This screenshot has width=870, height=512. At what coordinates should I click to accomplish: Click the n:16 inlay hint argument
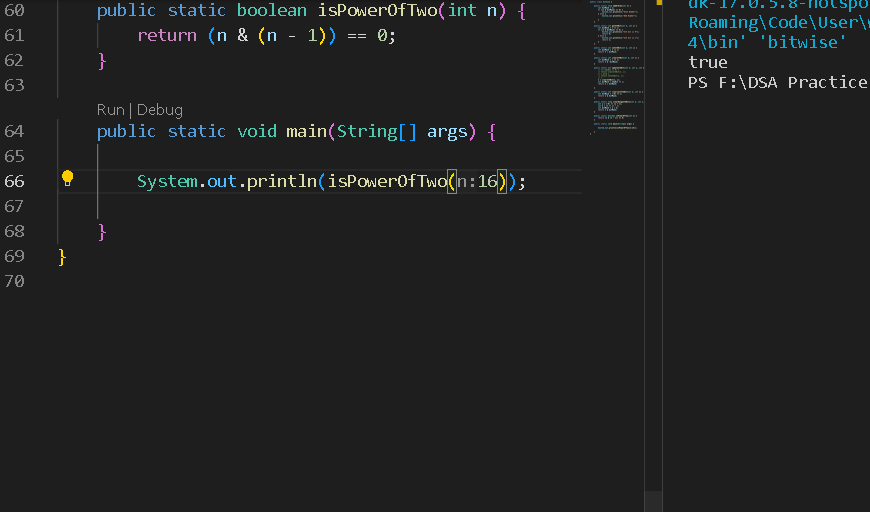point(477,181)
